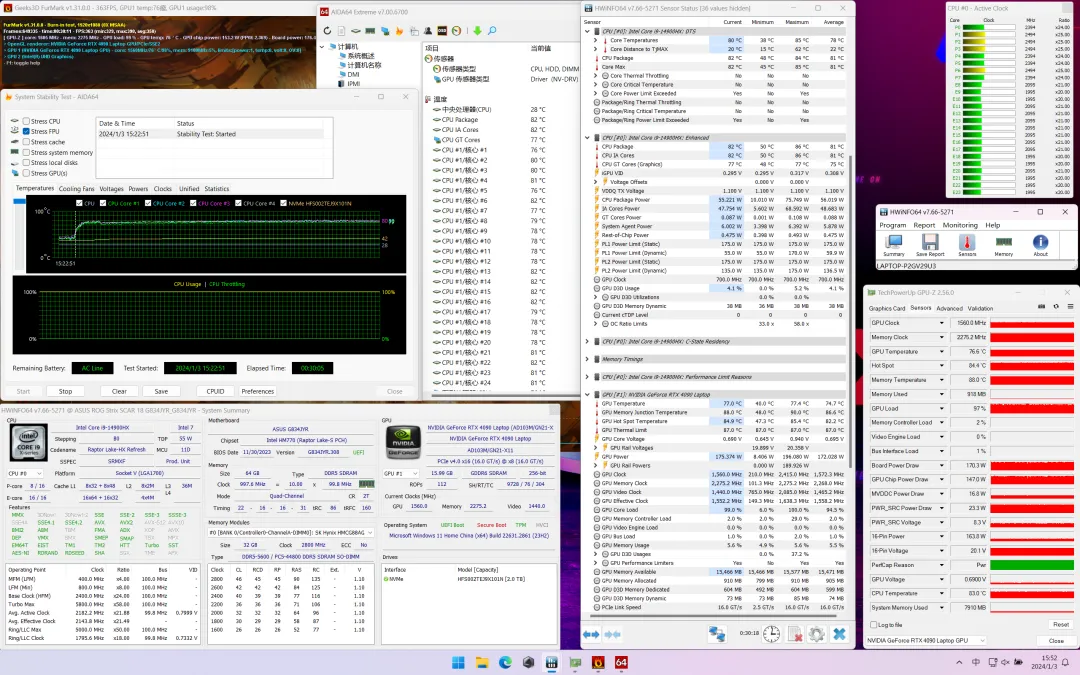Open Hot Spot sensor dropdown in GPU-Z
The width and height of the screenshot is (1080, 675).
click(x=942, y=366)
